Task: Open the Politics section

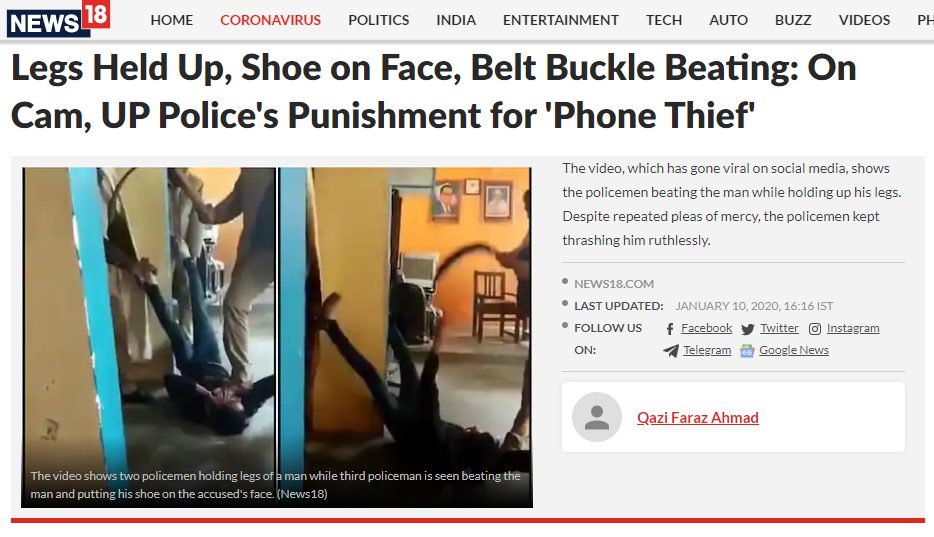Action: [x=378, y=20]
